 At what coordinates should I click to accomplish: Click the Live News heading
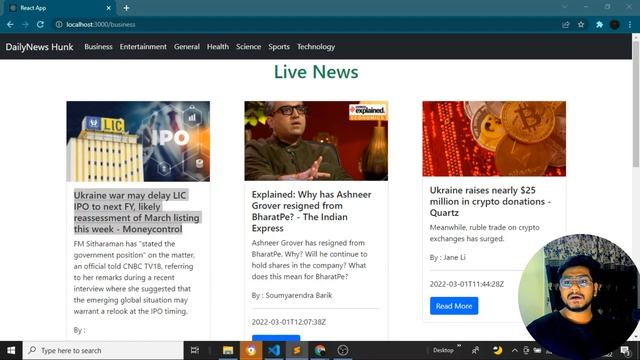[316, 72]
